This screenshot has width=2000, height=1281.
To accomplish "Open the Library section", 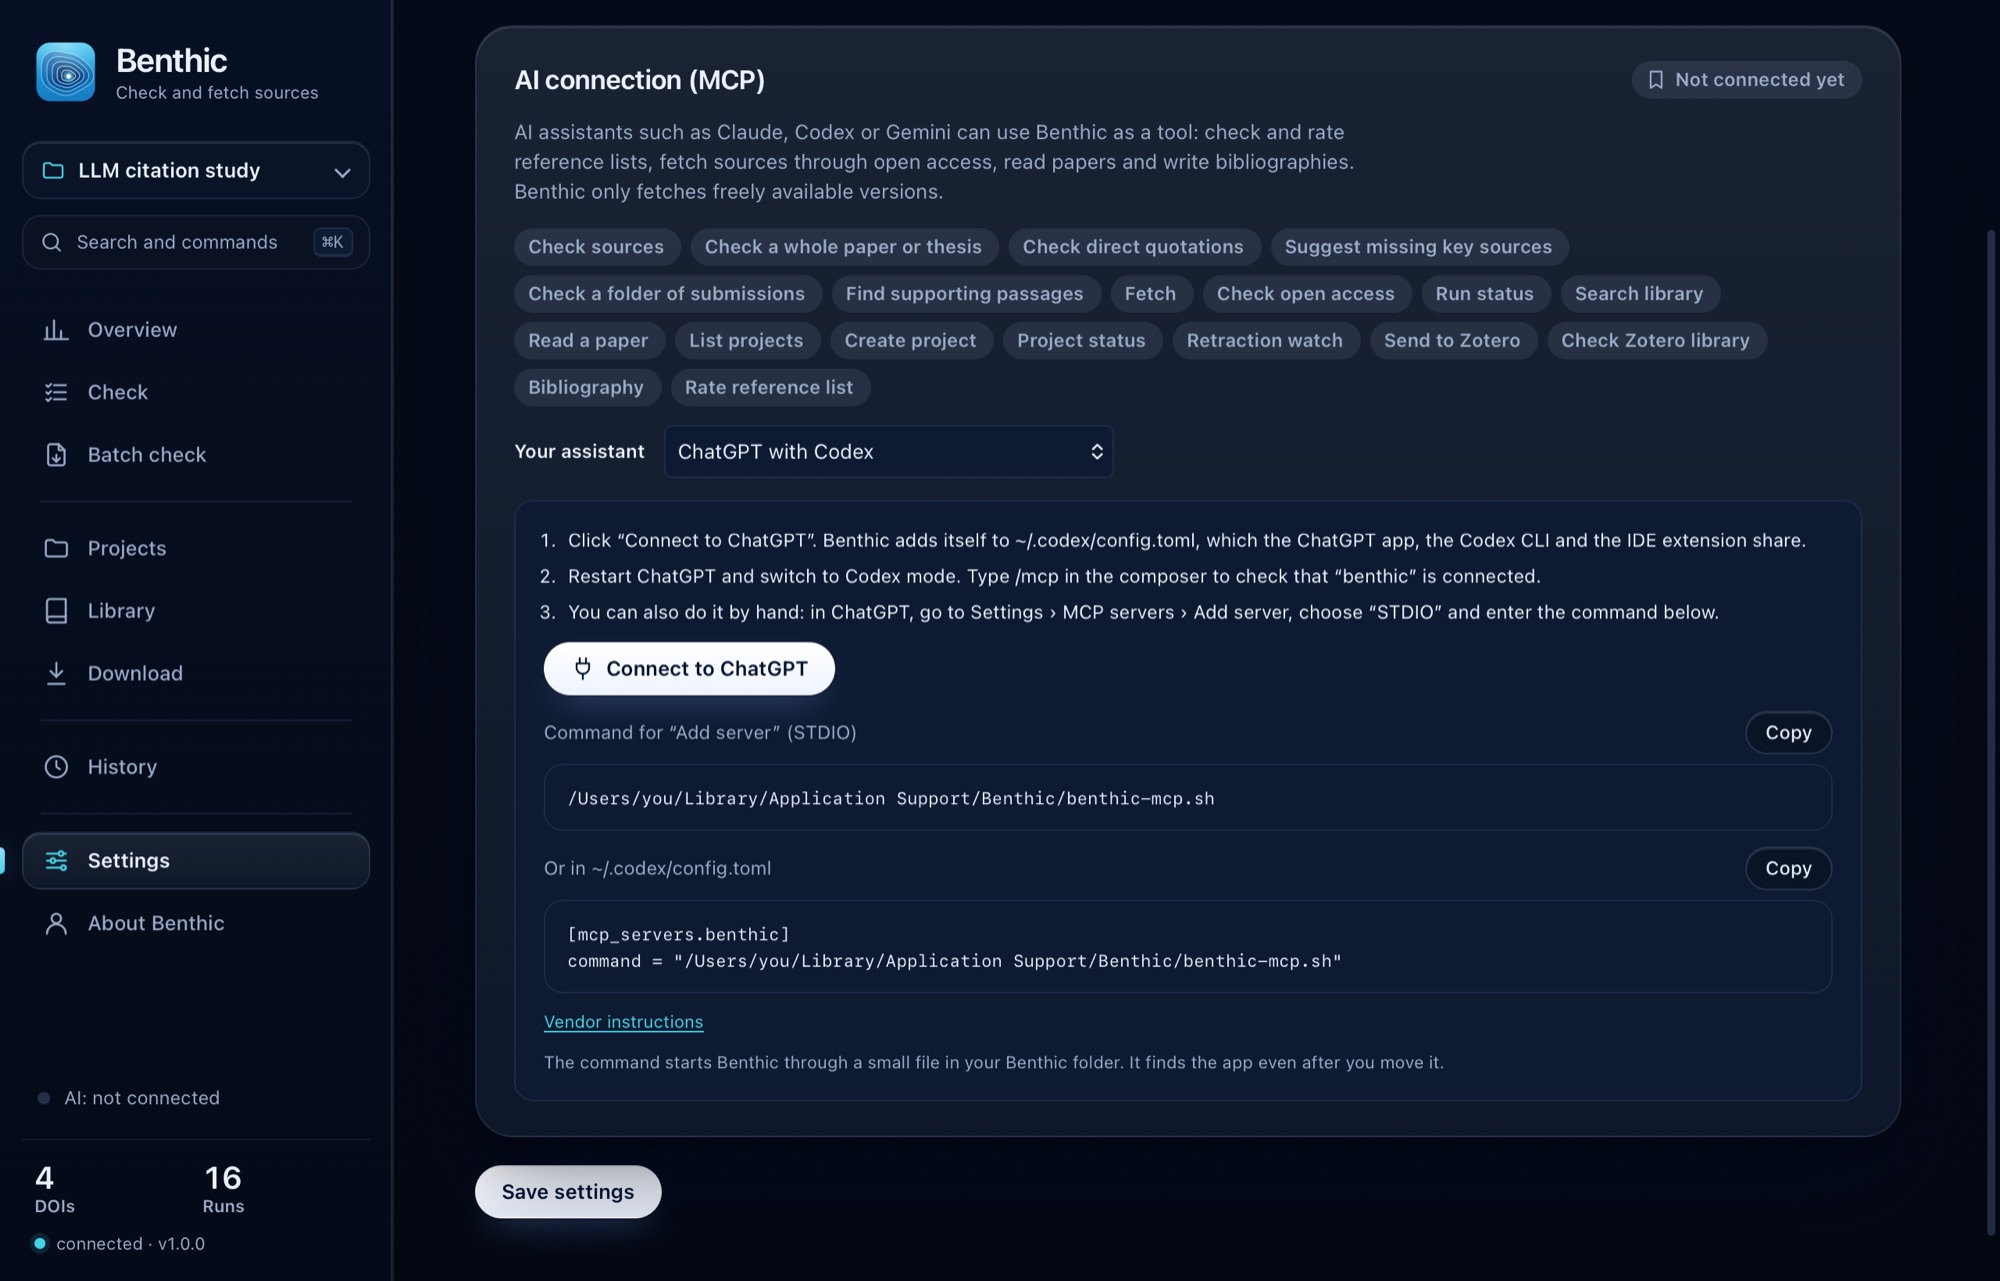I will click(x=196, y=611).
